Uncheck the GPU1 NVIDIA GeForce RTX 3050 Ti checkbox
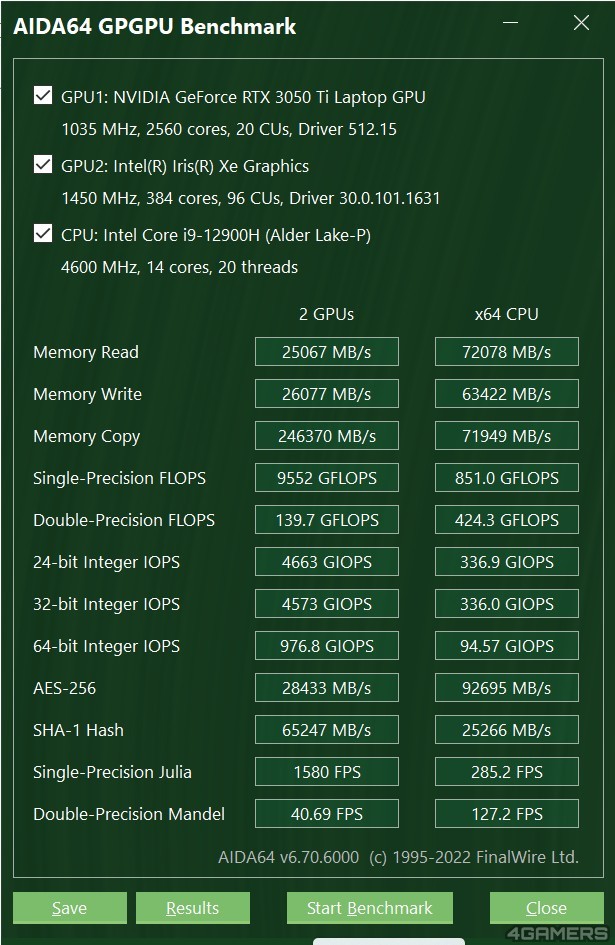Viewport: 615px width, 945px height. click(43, 96)
